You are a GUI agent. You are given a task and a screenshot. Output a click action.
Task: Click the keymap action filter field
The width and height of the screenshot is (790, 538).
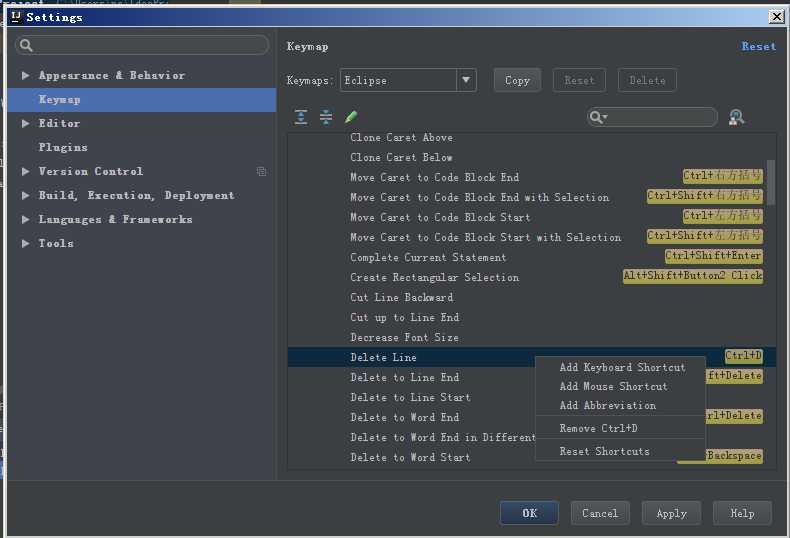(652, 117)
